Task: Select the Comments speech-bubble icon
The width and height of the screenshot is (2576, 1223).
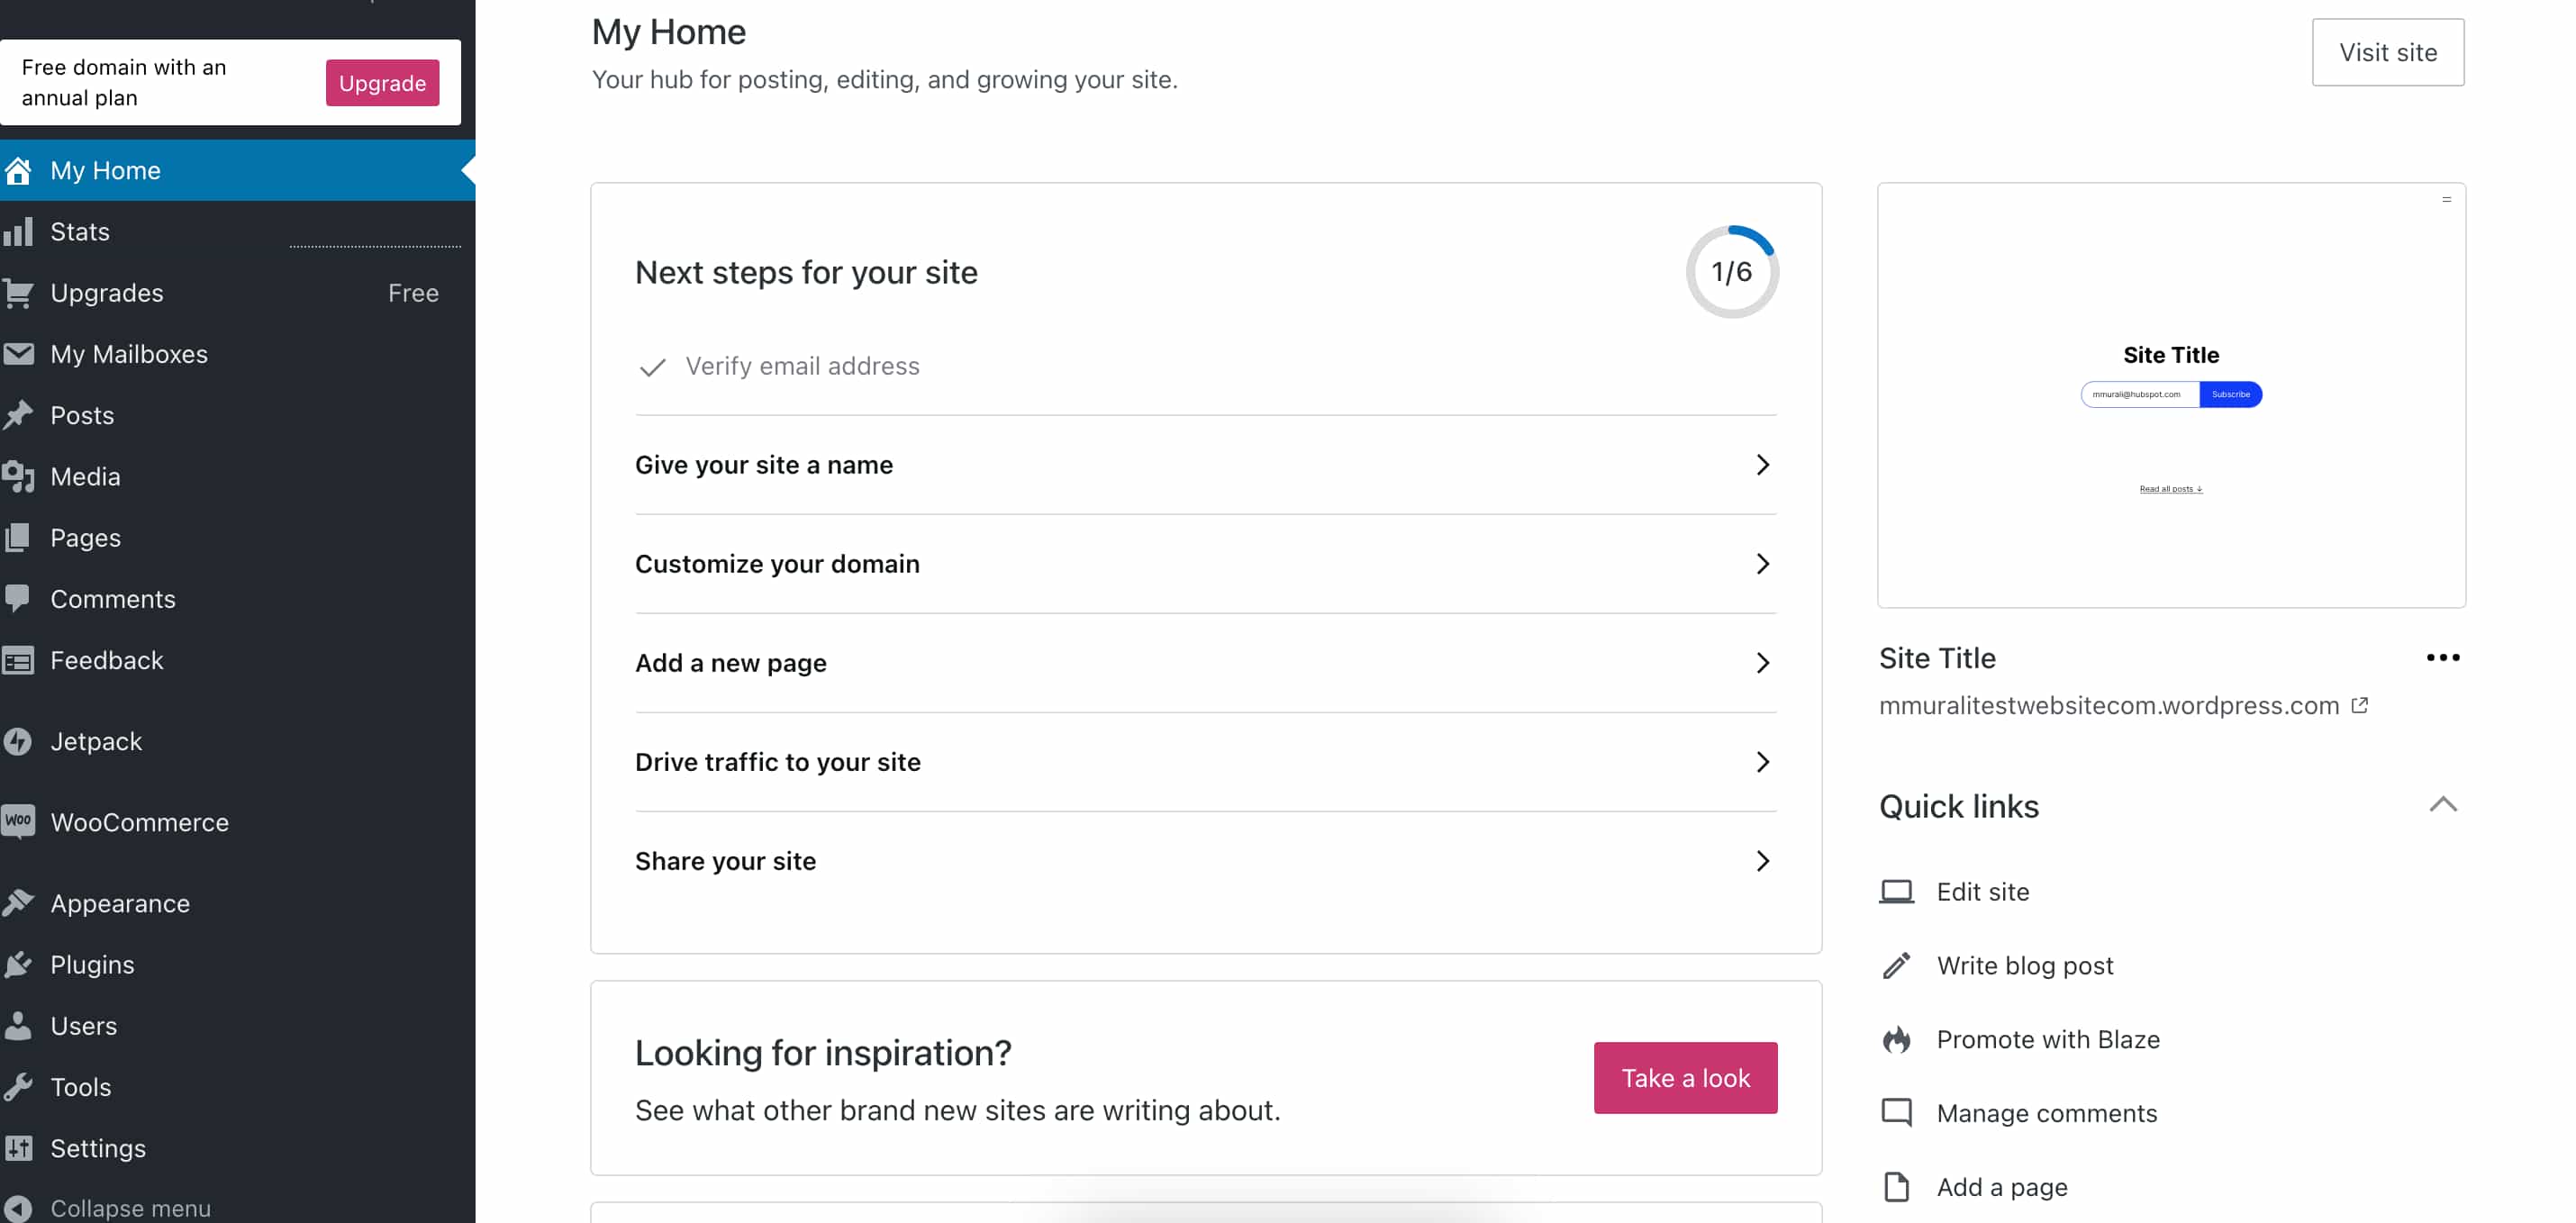Action: (x=20, y=598)
